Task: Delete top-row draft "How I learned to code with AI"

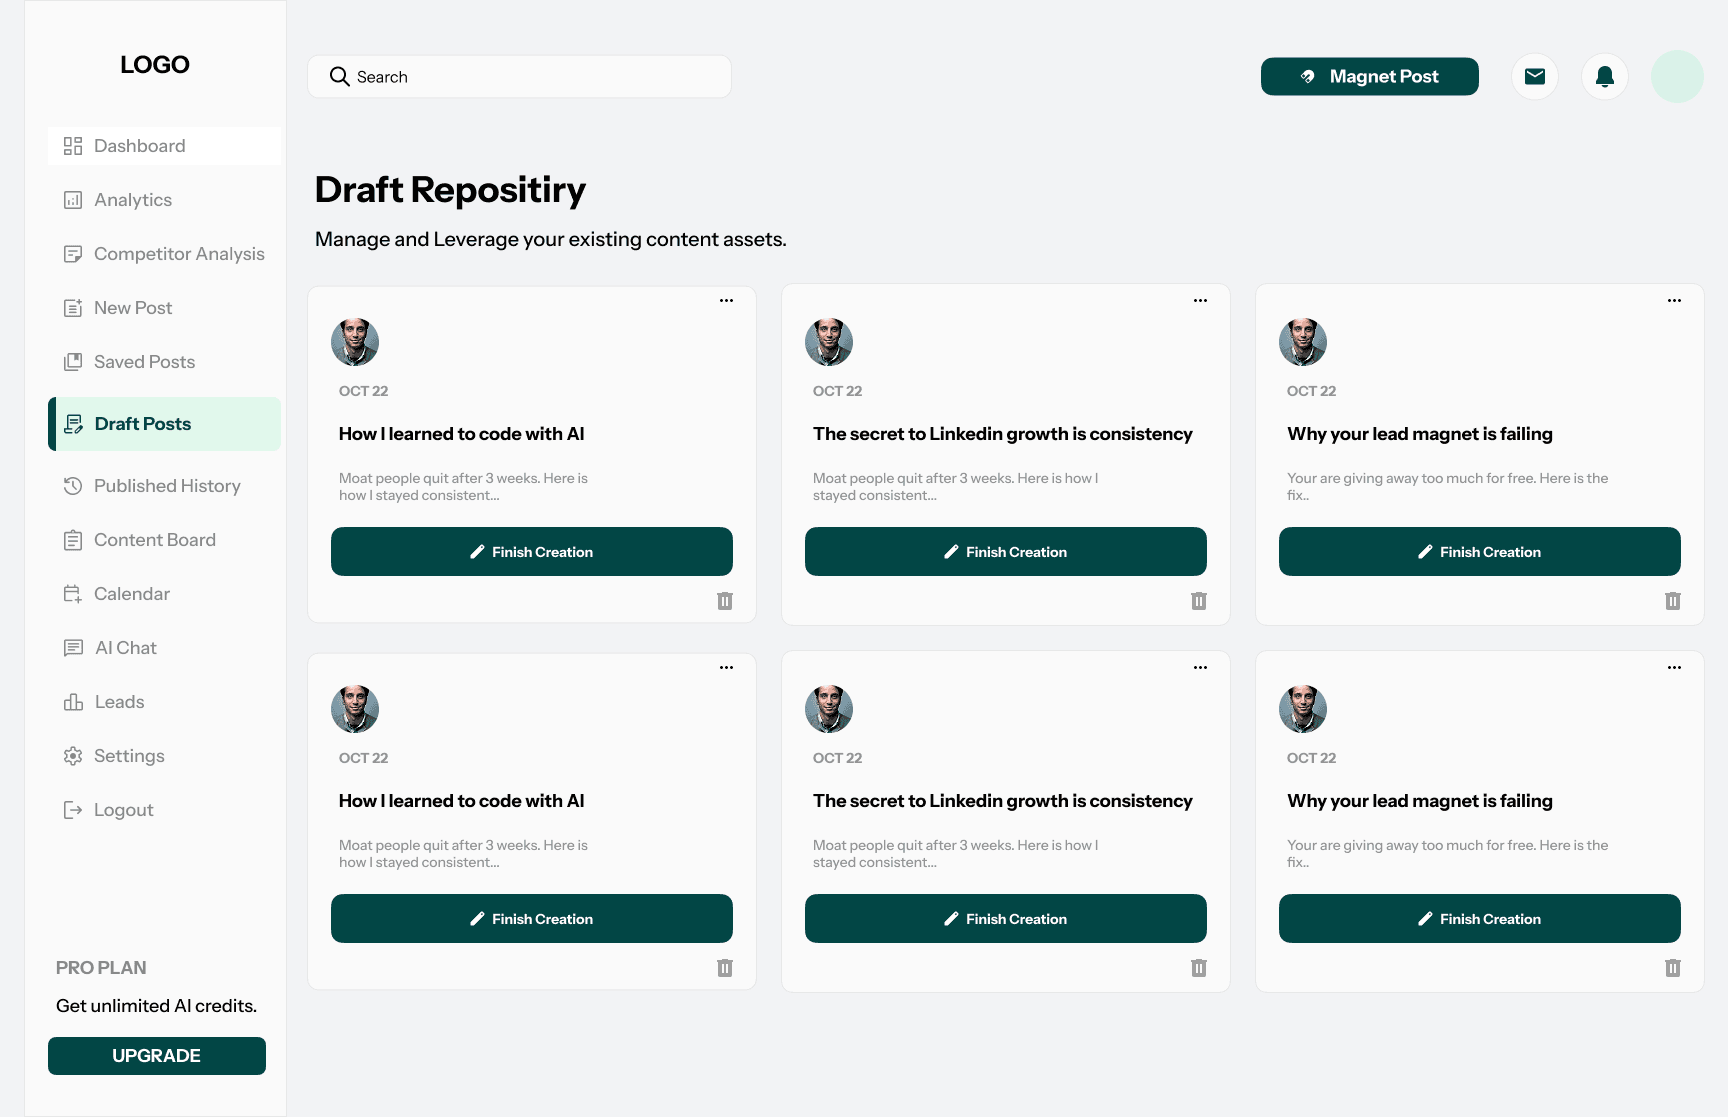Action: pyautogui.click(x=725, y=601)
